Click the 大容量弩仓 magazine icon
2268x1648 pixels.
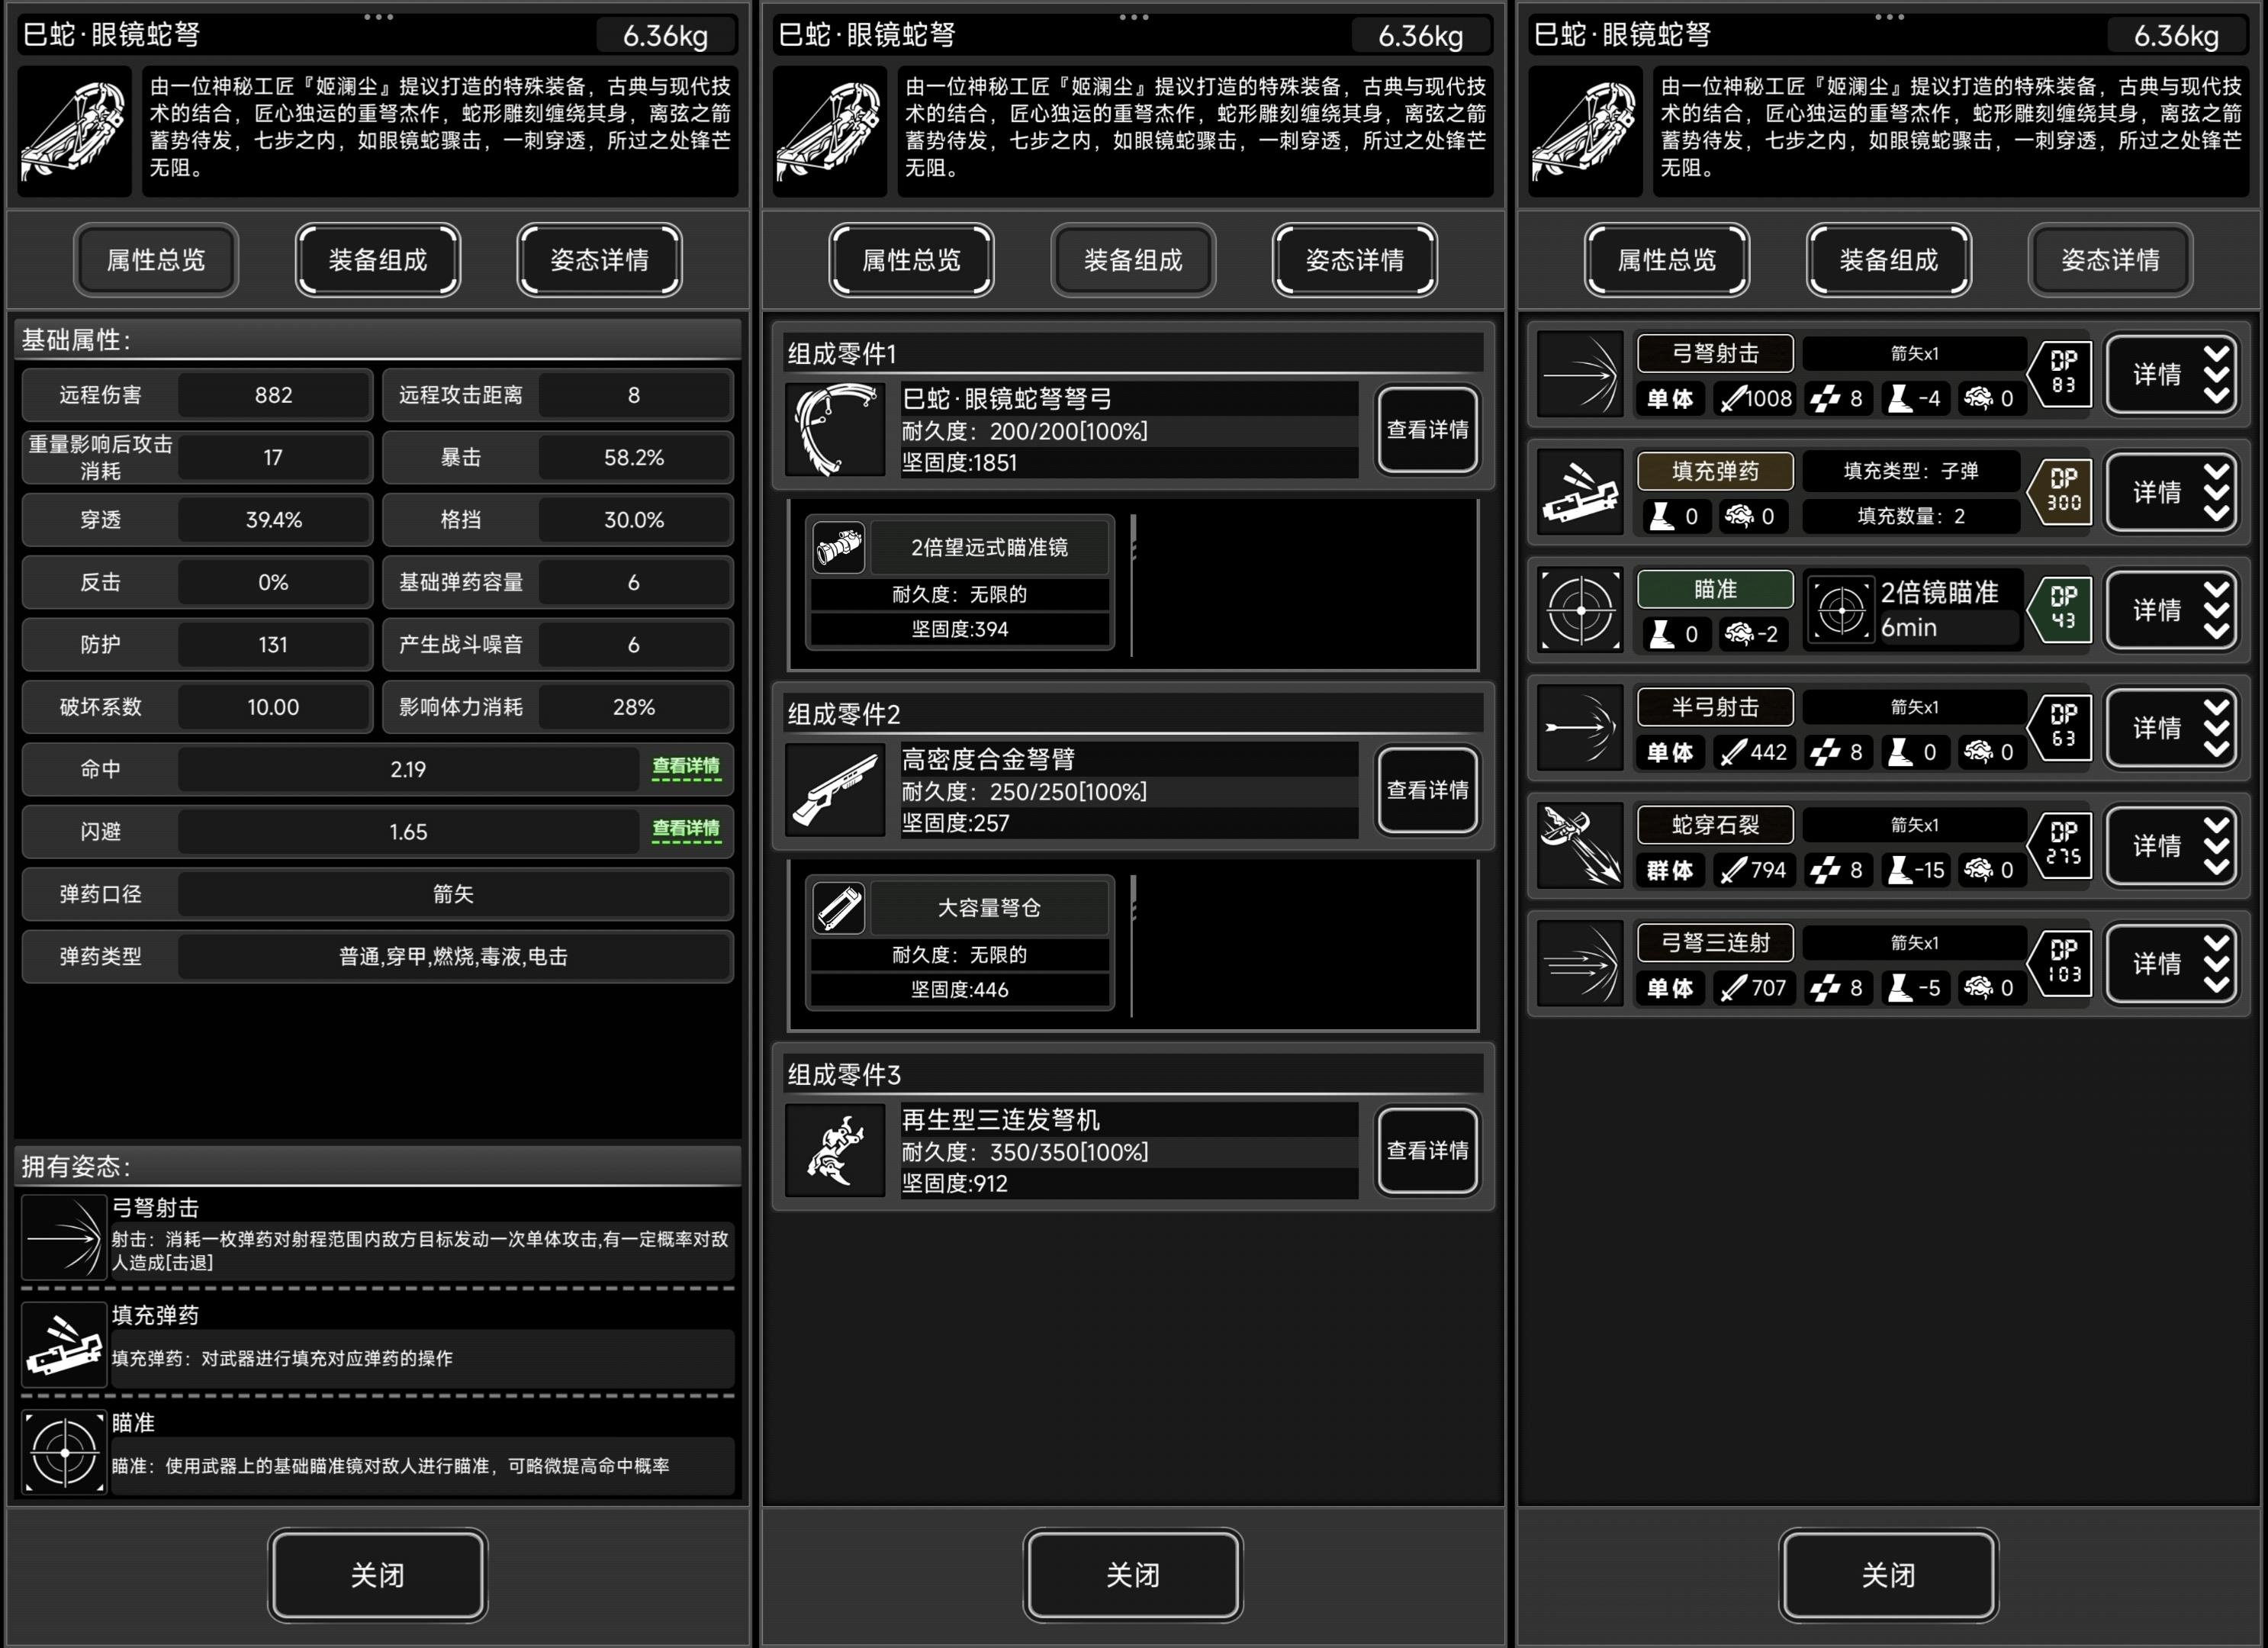tap(838, 908)
